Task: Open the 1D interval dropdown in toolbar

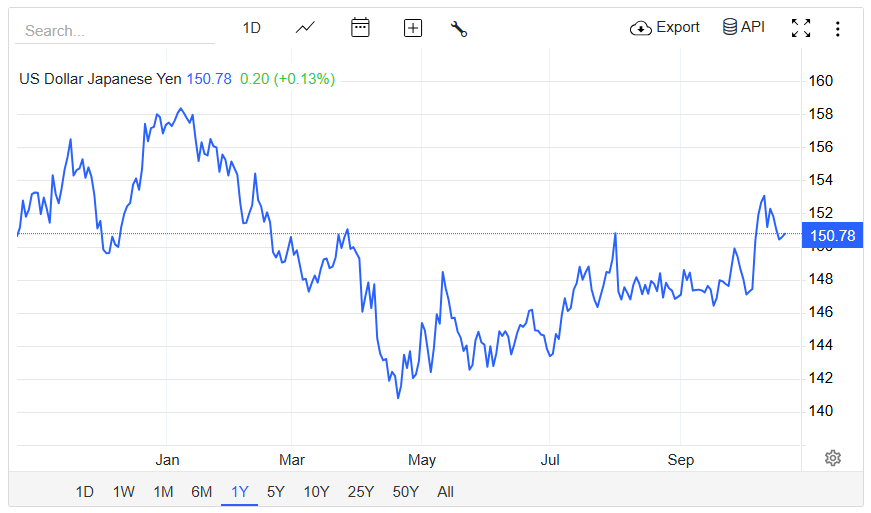Action: coord(252,28)
